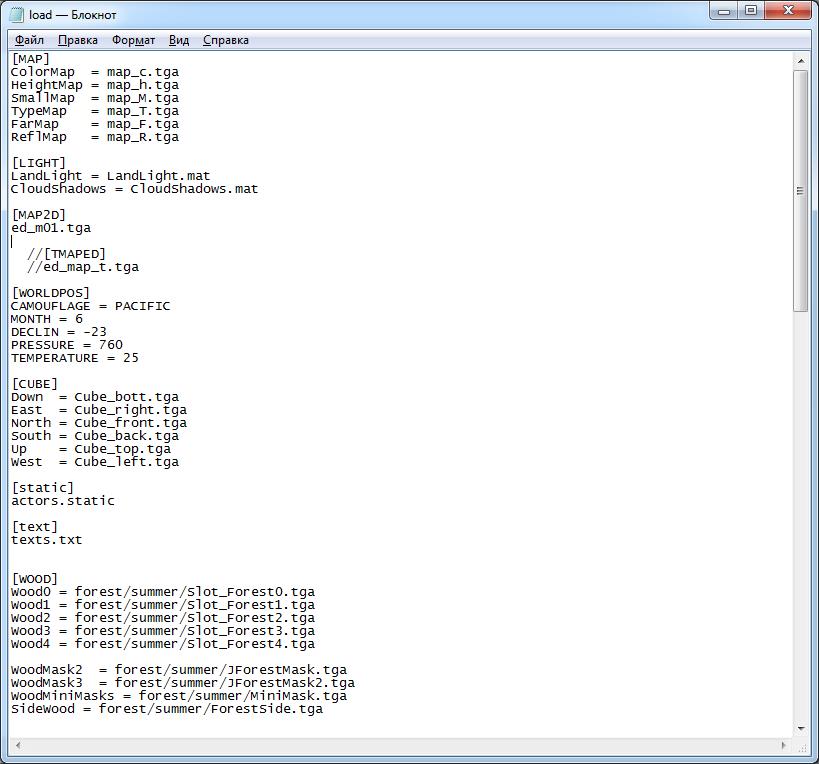Click the [CUBE] section header
Image resolution: width=819 pixels, height=764 pixels.
coord(34,384)
